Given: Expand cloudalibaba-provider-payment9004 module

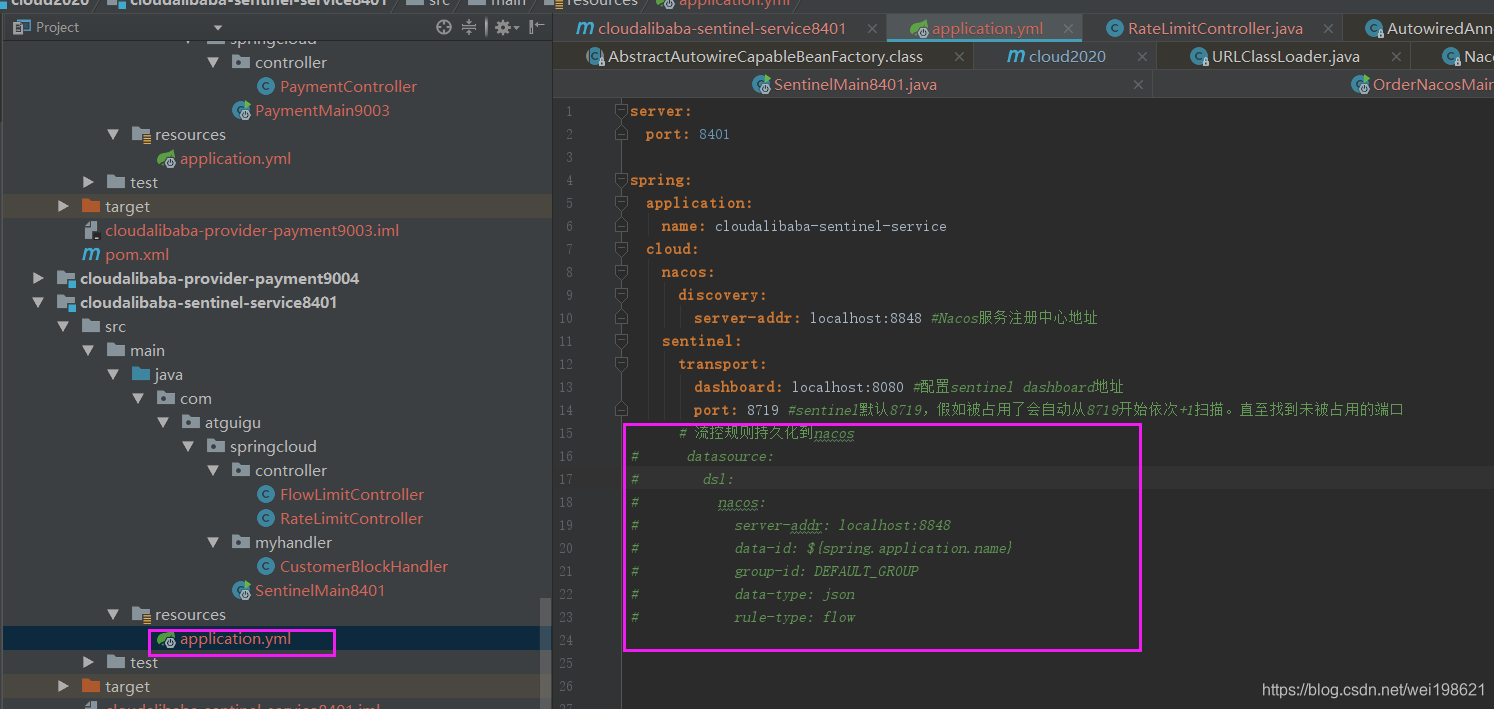Looking at the screenshot, I should click(x=38, y=278).
